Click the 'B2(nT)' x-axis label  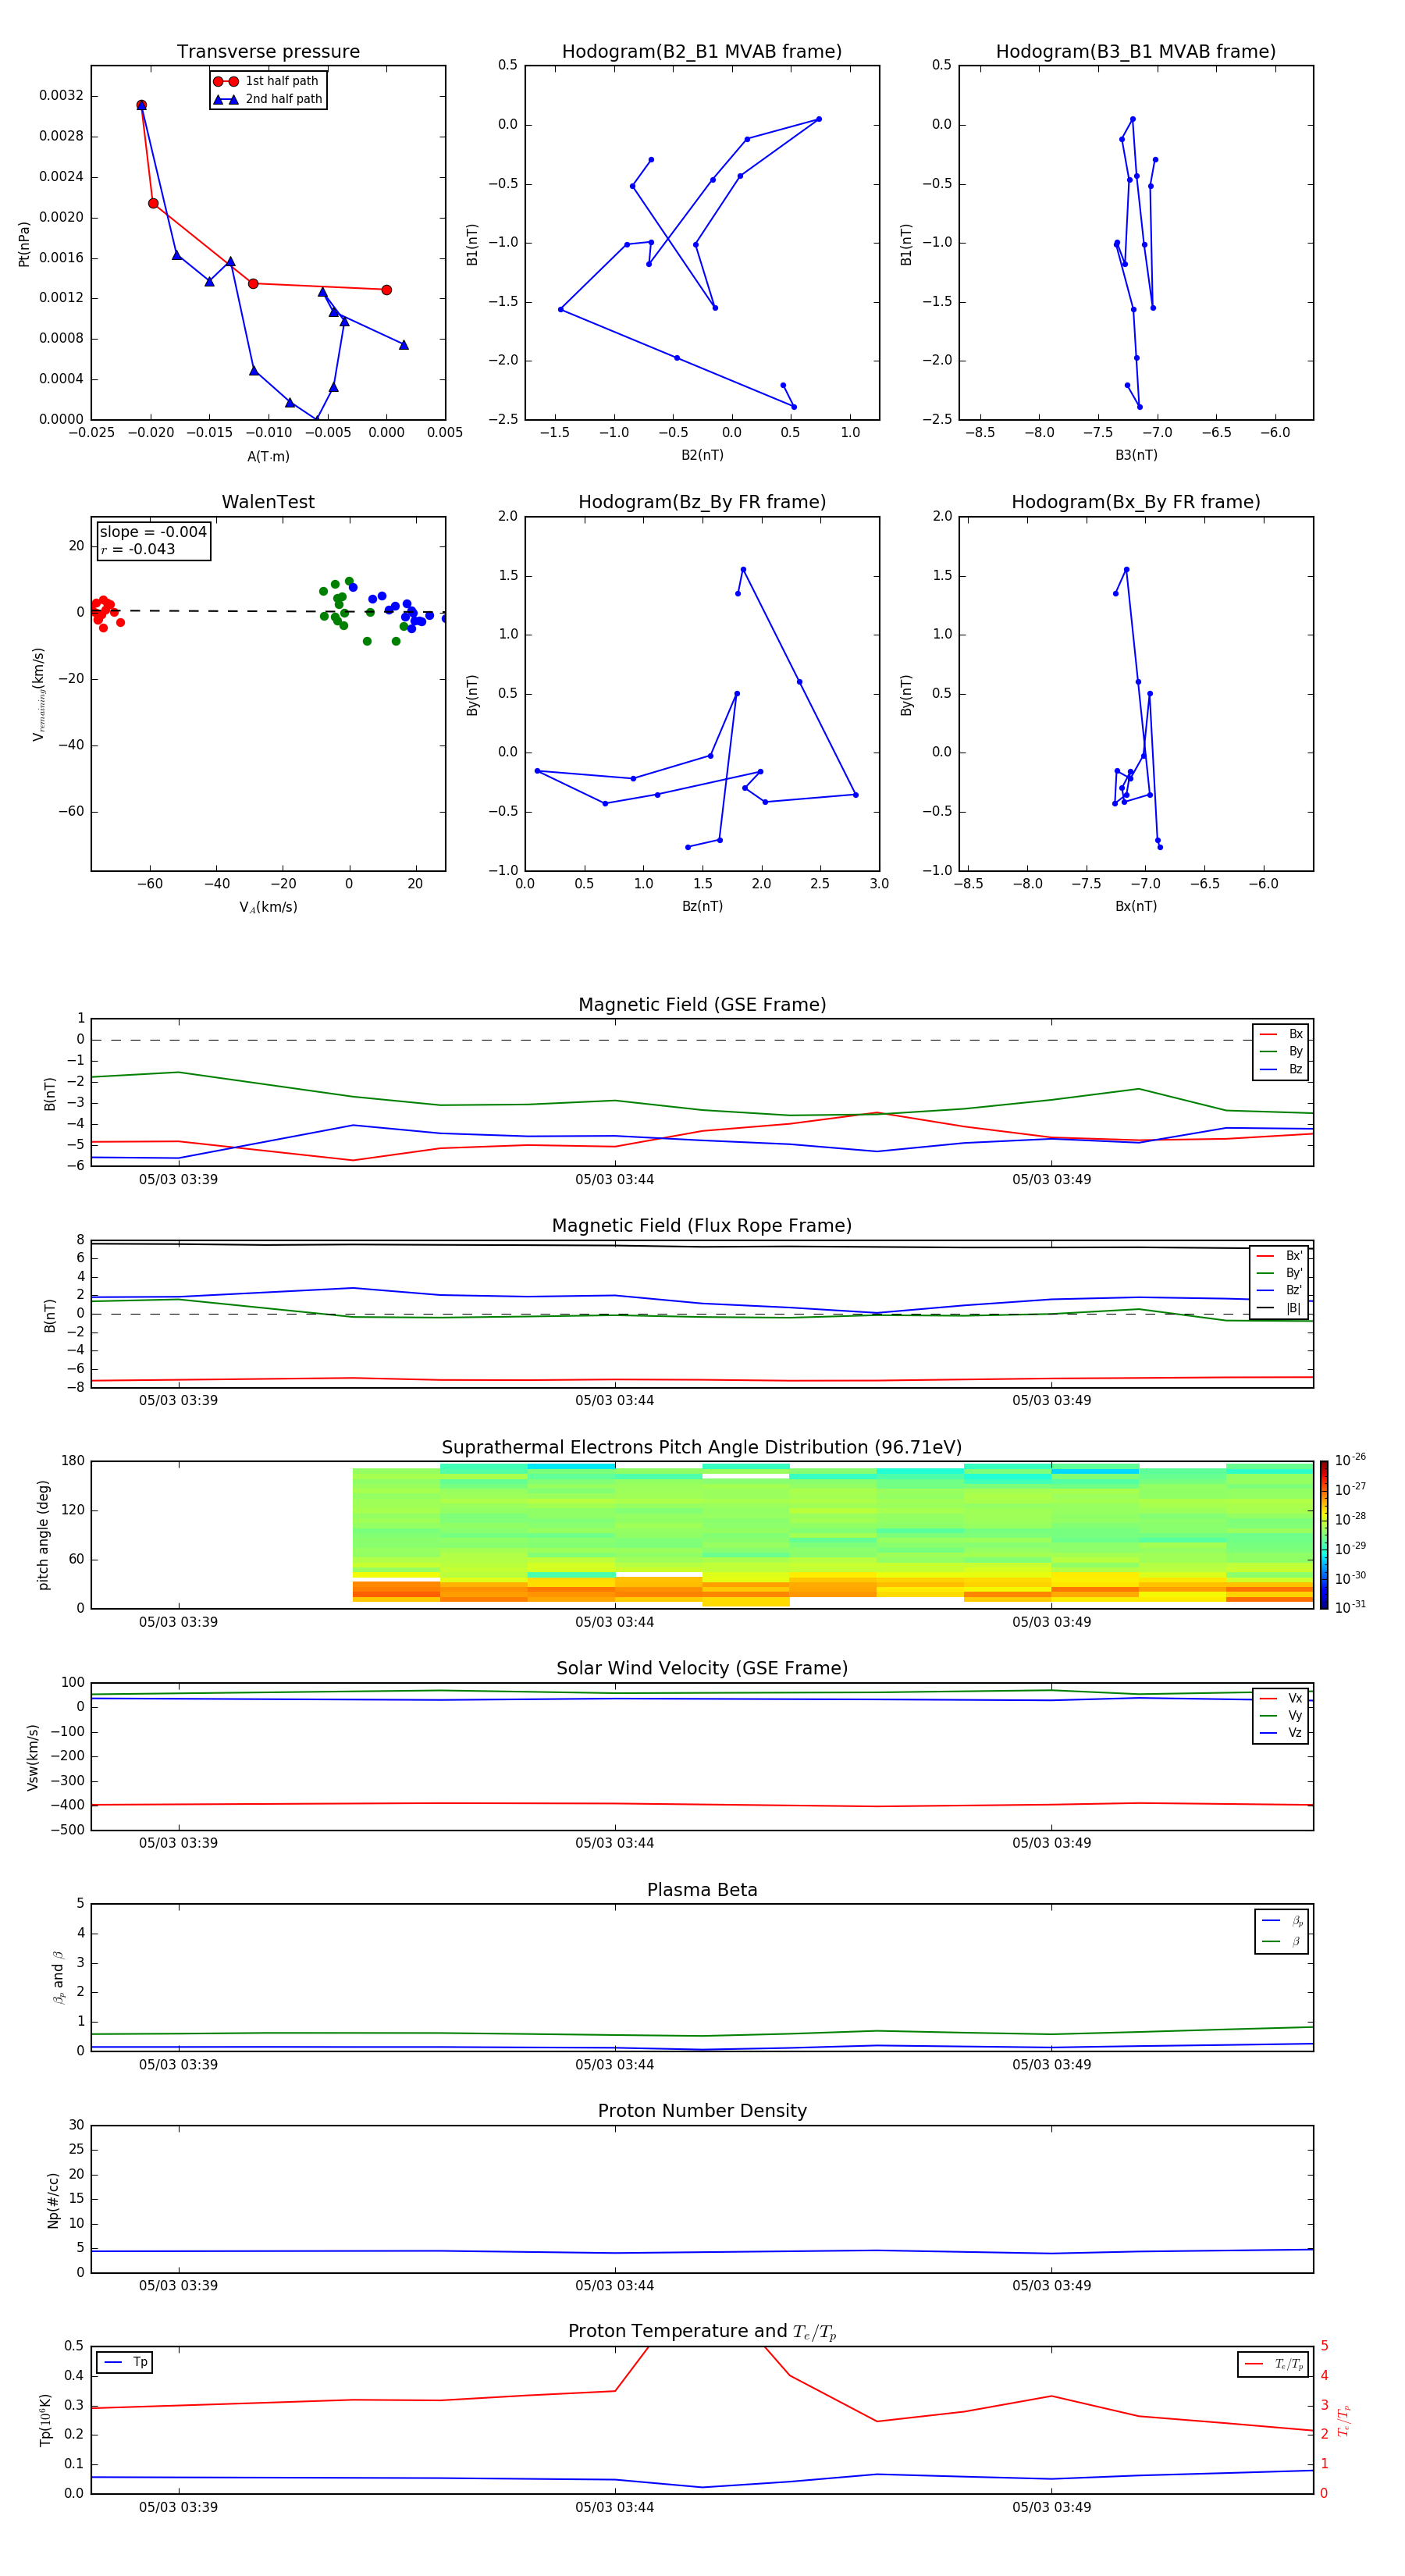click(x=702, y=455)
